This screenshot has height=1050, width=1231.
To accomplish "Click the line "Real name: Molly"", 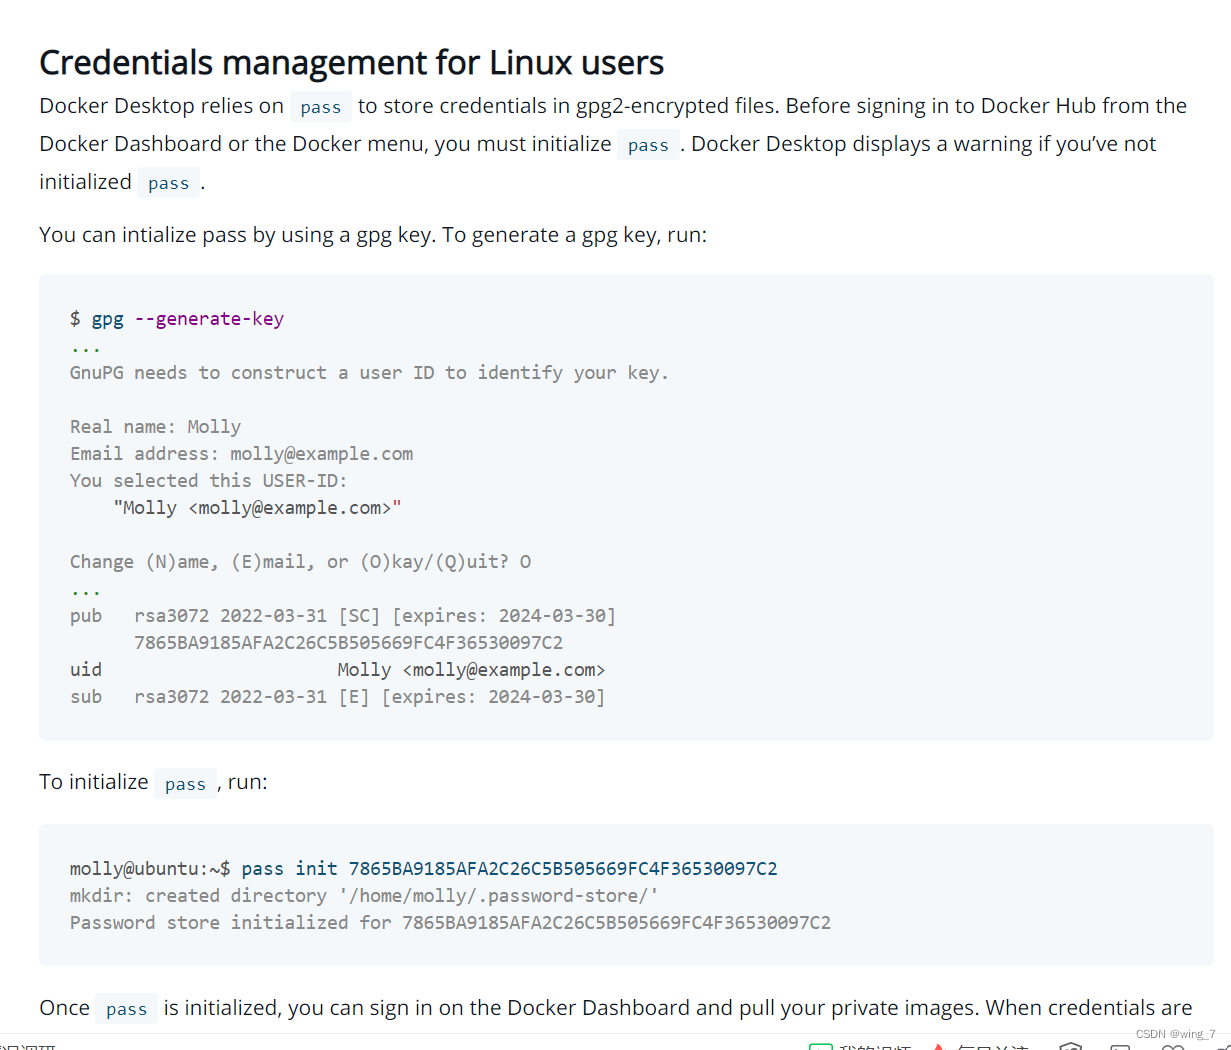I will (155, 427).
